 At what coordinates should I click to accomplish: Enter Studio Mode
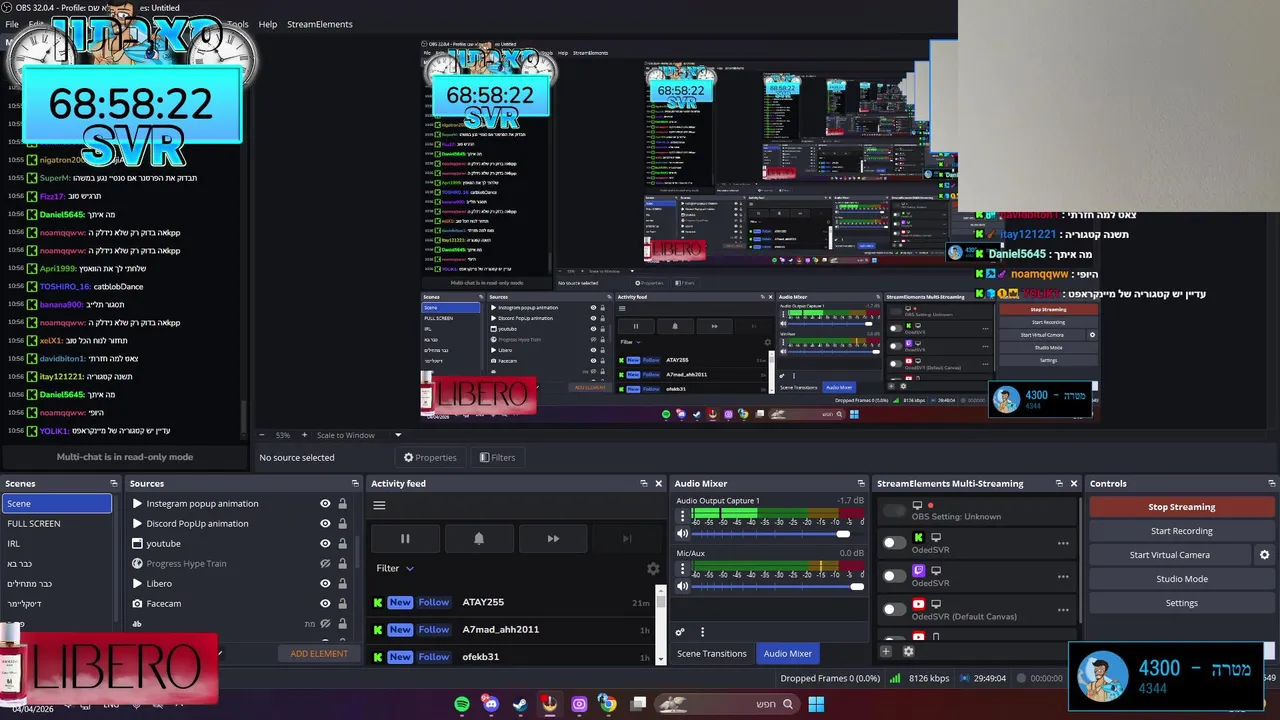coord(1181,579)
